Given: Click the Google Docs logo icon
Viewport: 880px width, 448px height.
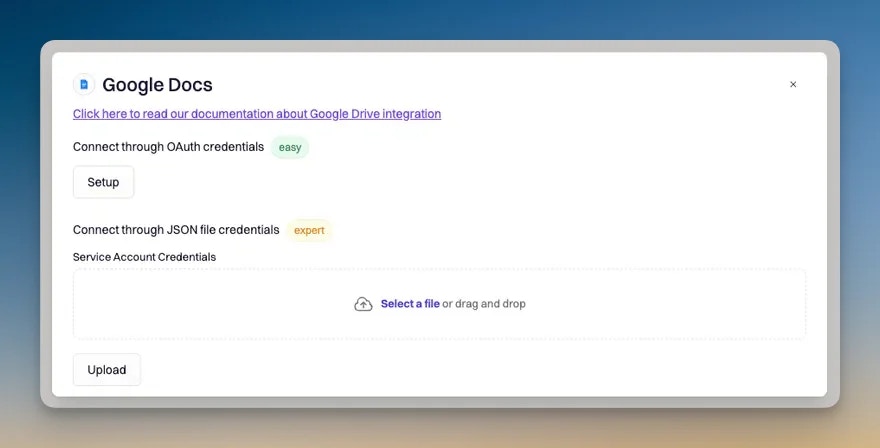Looking at the screenshot, I should point(84,85).
